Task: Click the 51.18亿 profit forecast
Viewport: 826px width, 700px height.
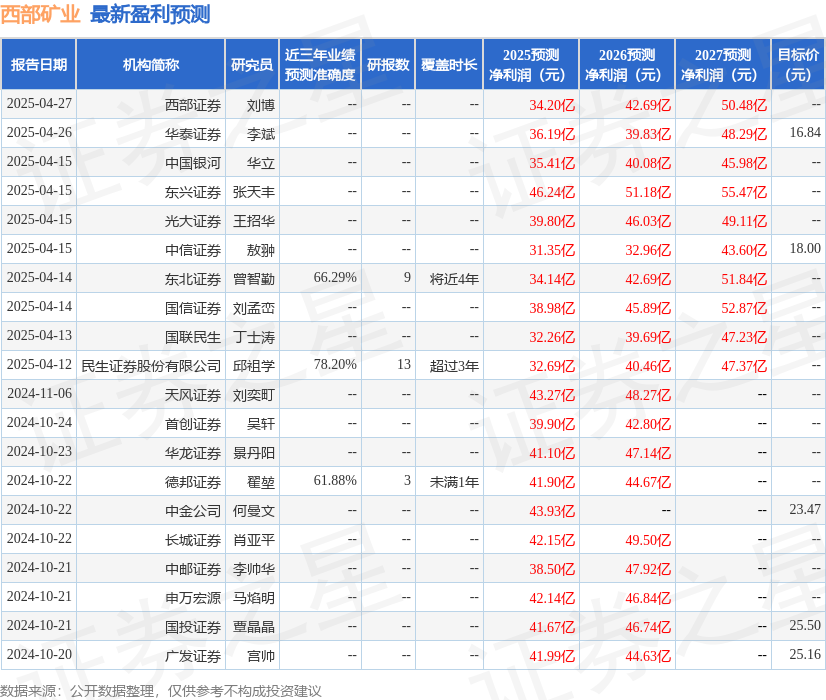Action: pos(648,192)
